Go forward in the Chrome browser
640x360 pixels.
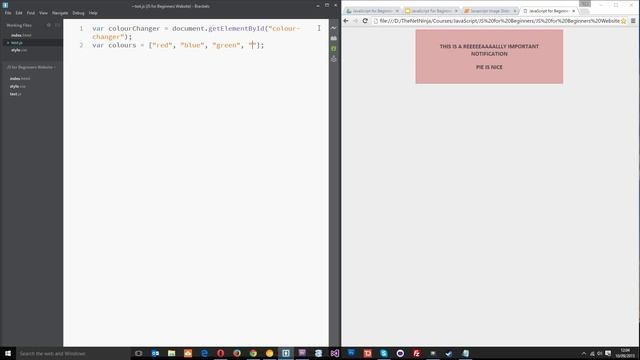pyautogui.click(x=356, y=21)
